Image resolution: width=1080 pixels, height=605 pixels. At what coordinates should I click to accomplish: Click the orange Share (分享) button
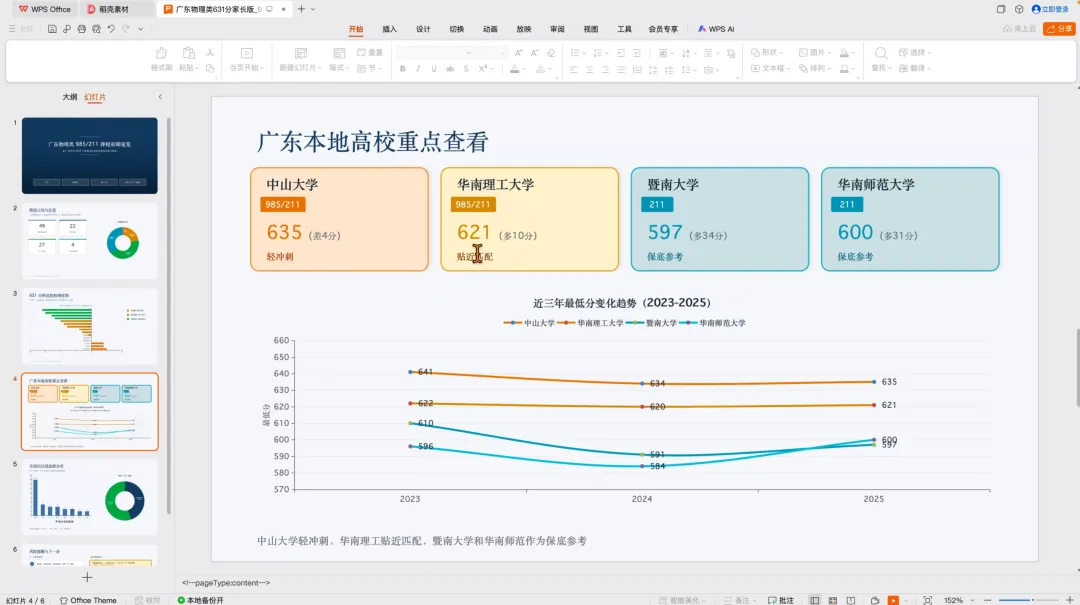pos(1059,29)
